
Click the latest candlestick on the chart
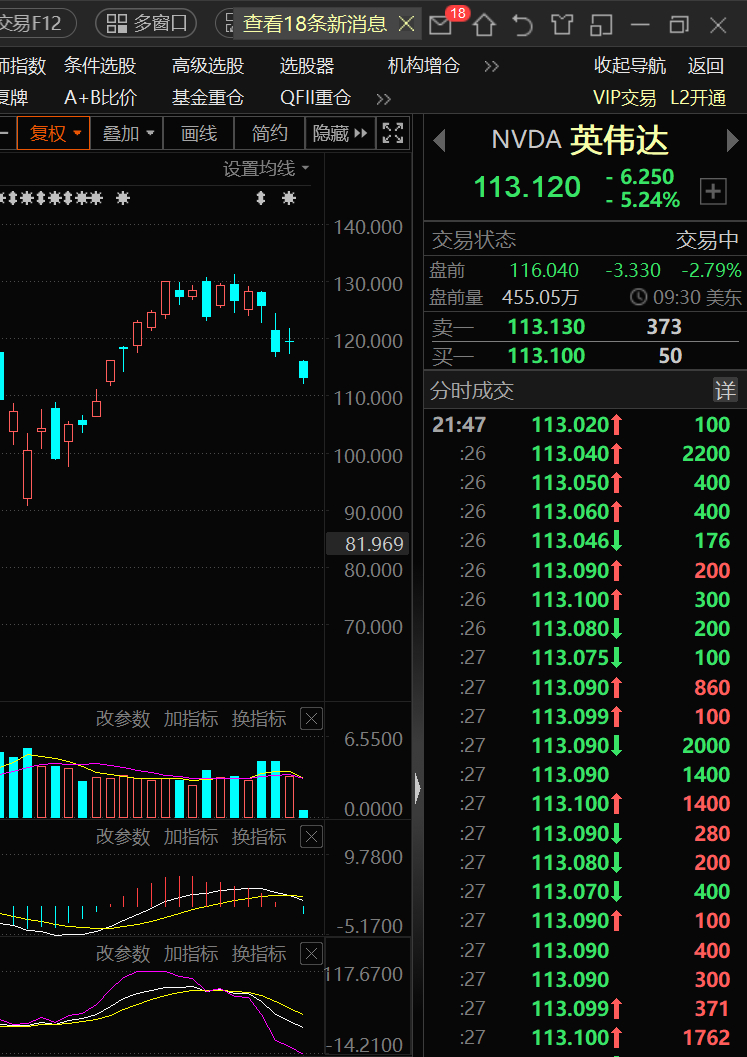(303, 371)
